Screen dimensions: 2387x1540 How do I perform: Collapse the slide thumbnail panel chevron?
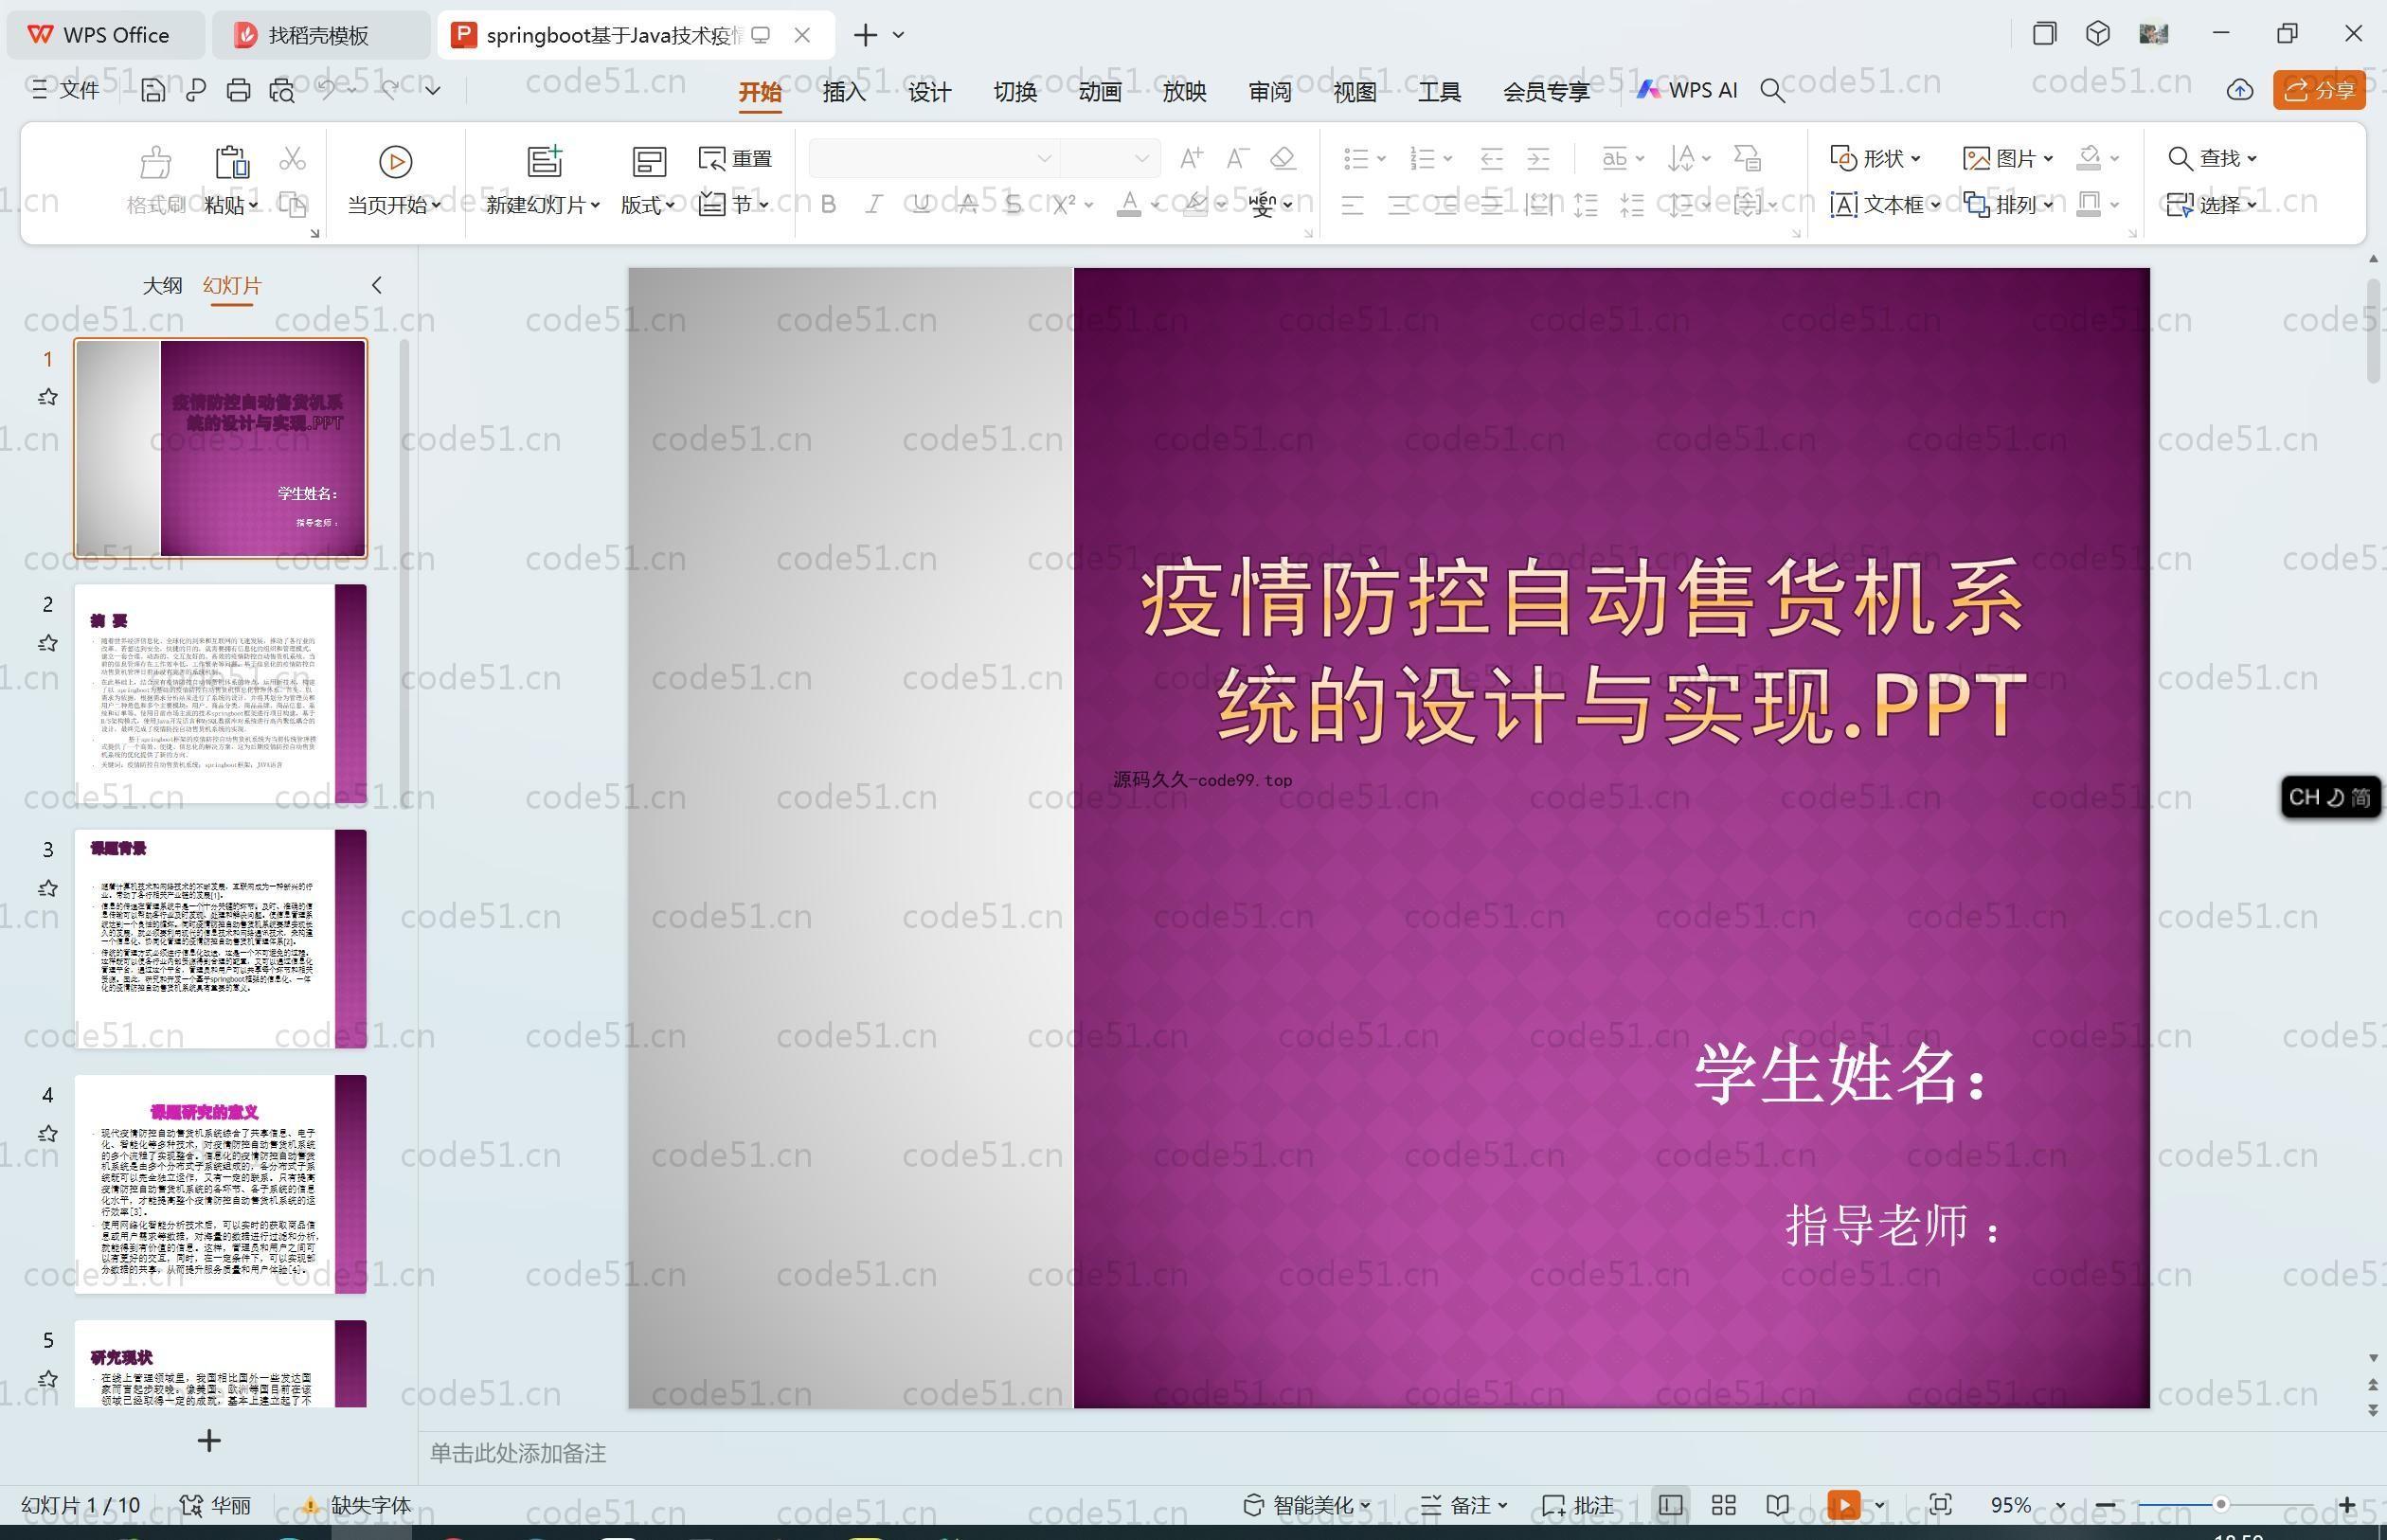coord(376,285)
